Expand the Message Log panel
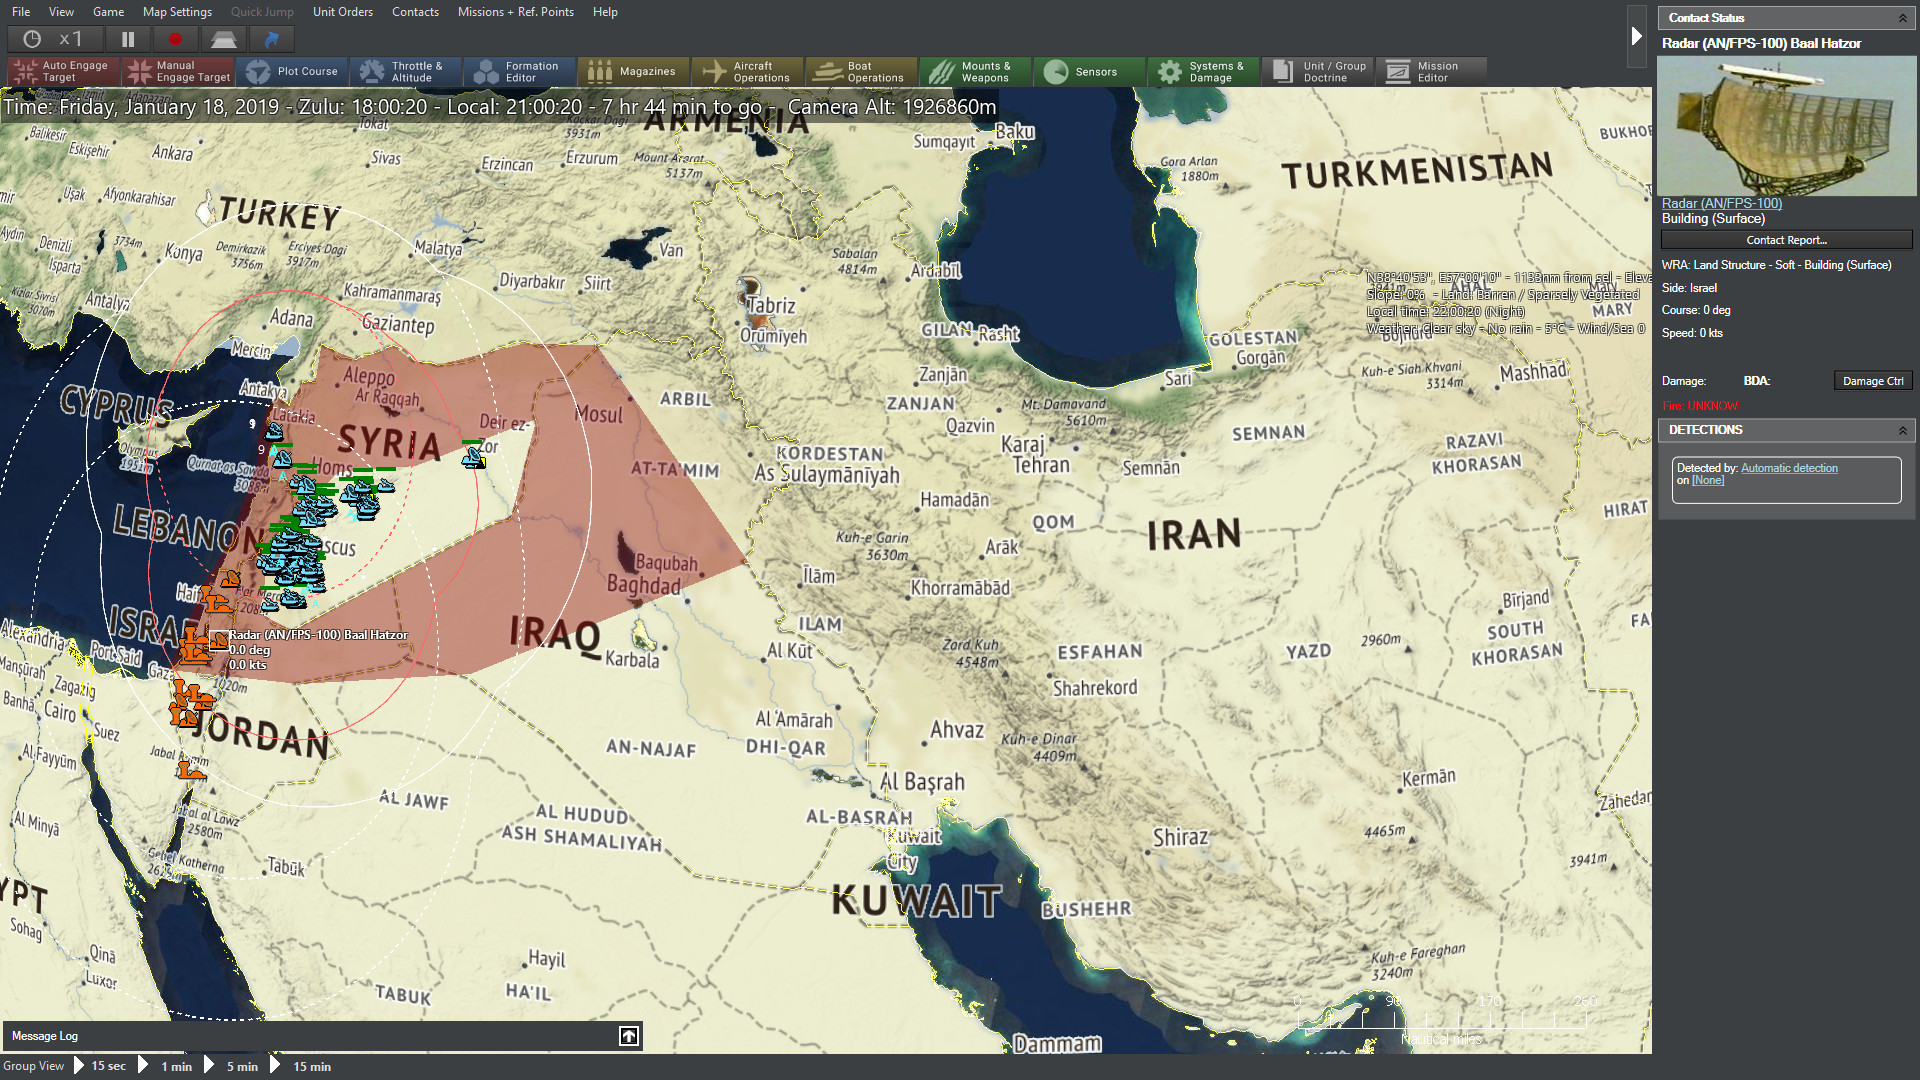 628,1036
